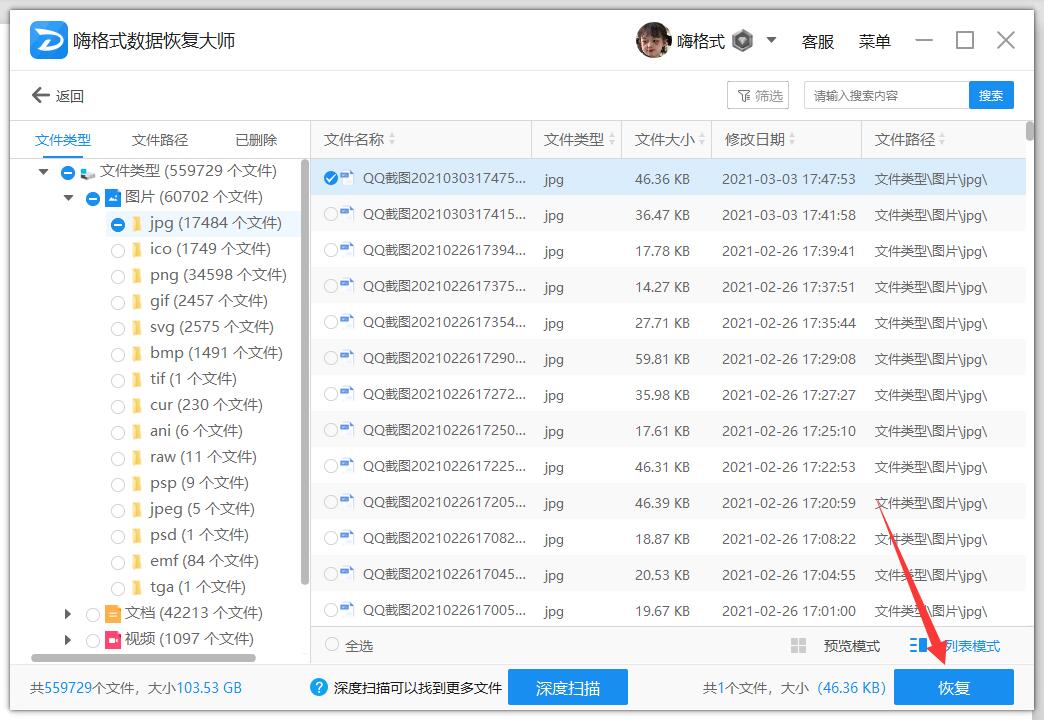Viewport: 1044px width, 720px height.
Task: Switch to the 文件类型 tab
Action: coord(63,140)
